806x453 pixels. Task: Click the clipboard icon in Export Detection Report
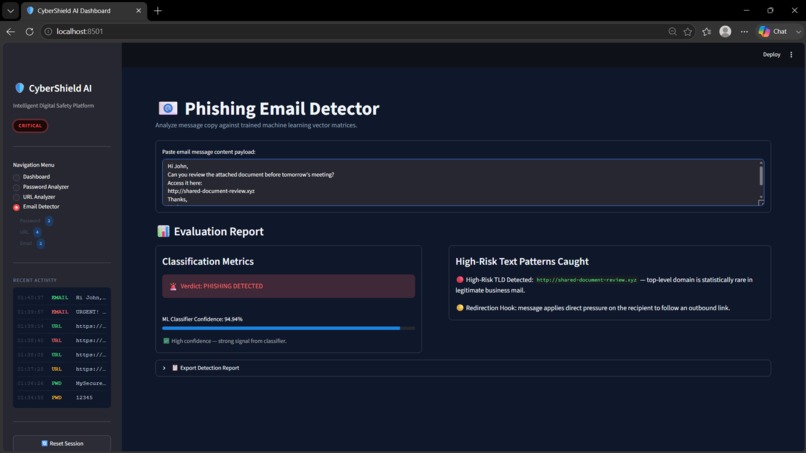click(175, 368)
